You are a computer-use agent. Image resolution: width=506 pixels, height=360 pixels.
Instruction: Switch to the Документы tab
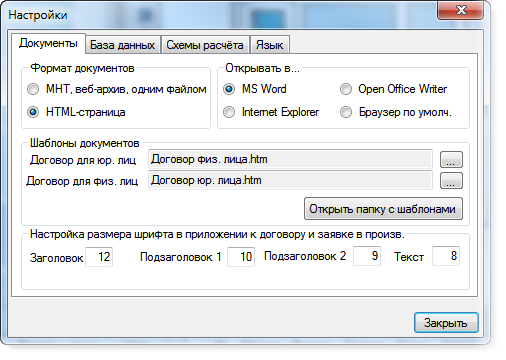coord(48,43)
